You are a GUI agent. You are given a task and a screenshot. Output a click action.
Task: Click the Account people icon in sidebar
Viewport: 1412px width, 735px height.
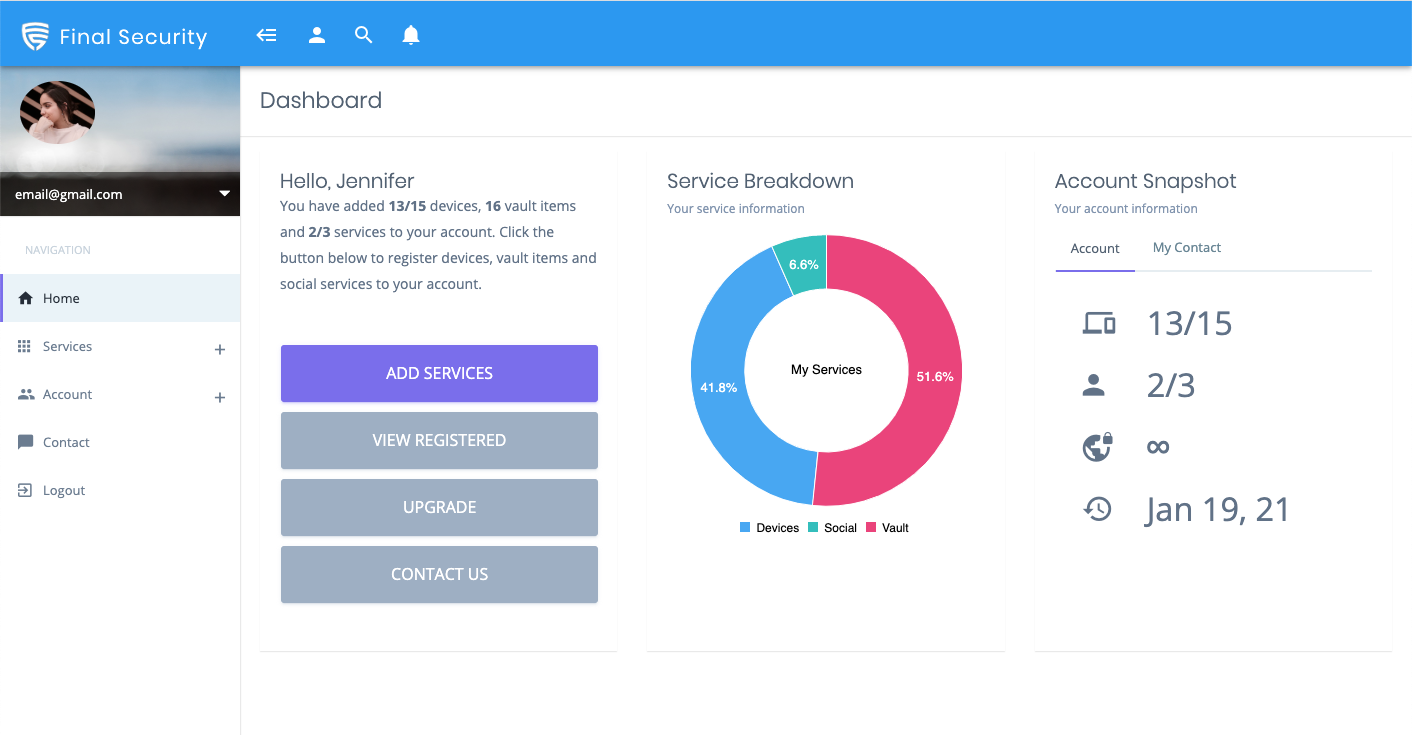26,394
